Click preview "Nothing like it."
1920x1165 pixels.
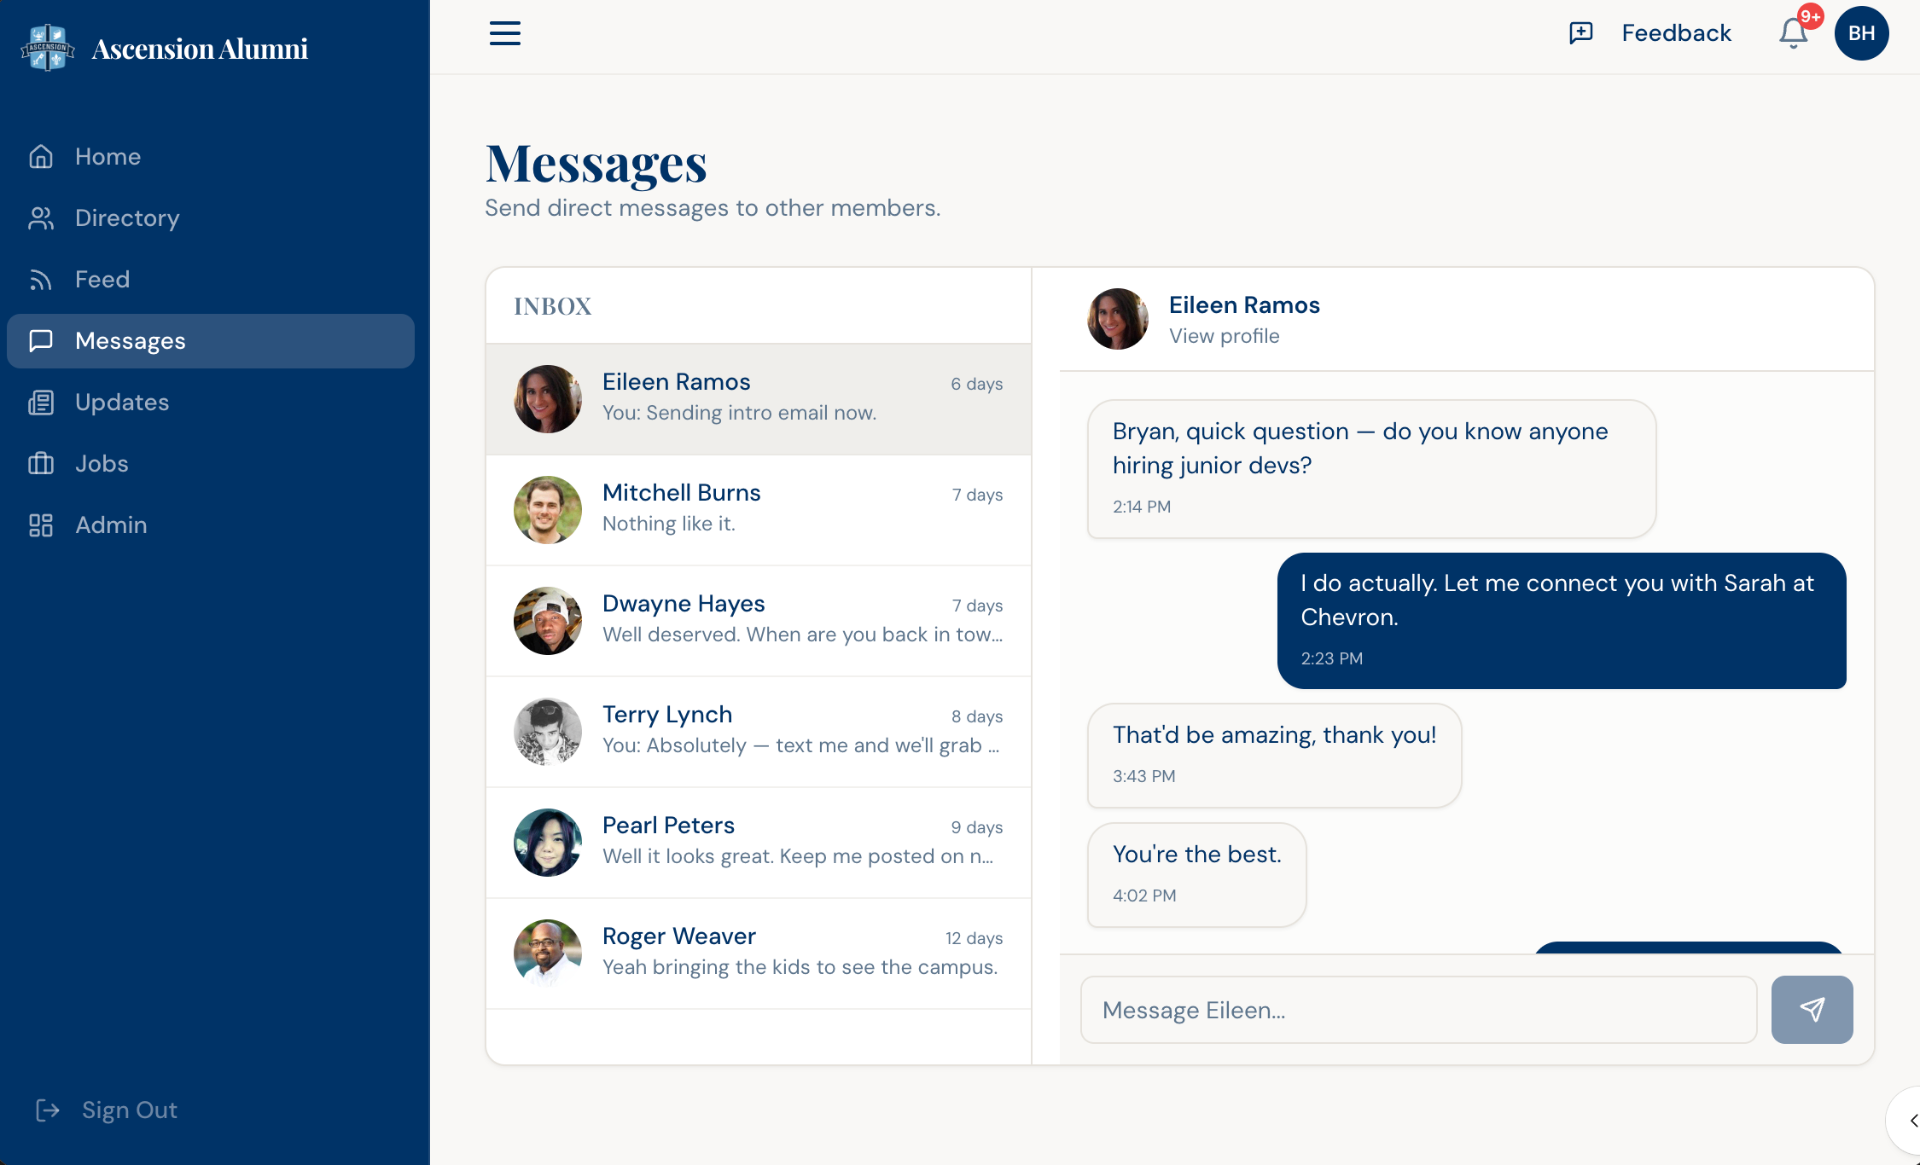tap(669, 524)
